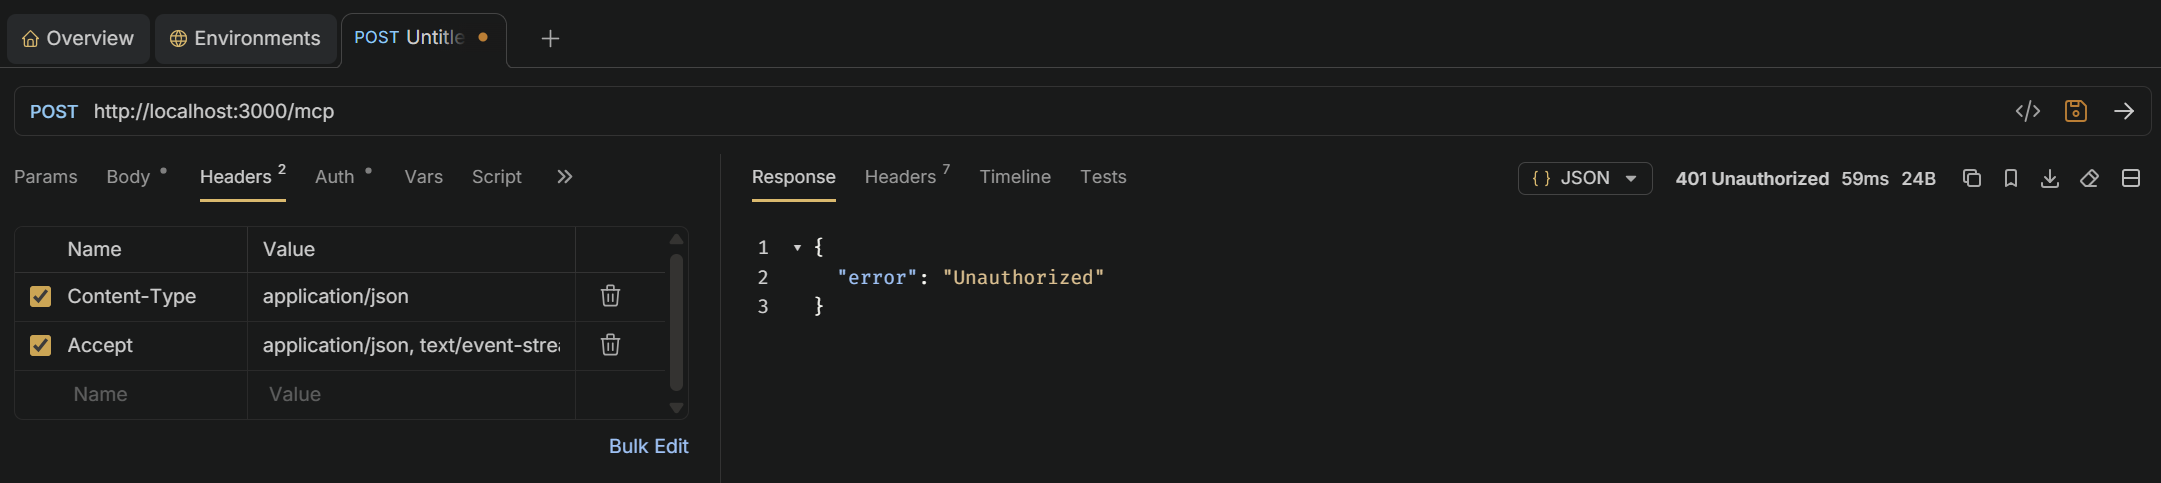Click the generate code icon
The image size is (2161, 483).
[2027, 111]
